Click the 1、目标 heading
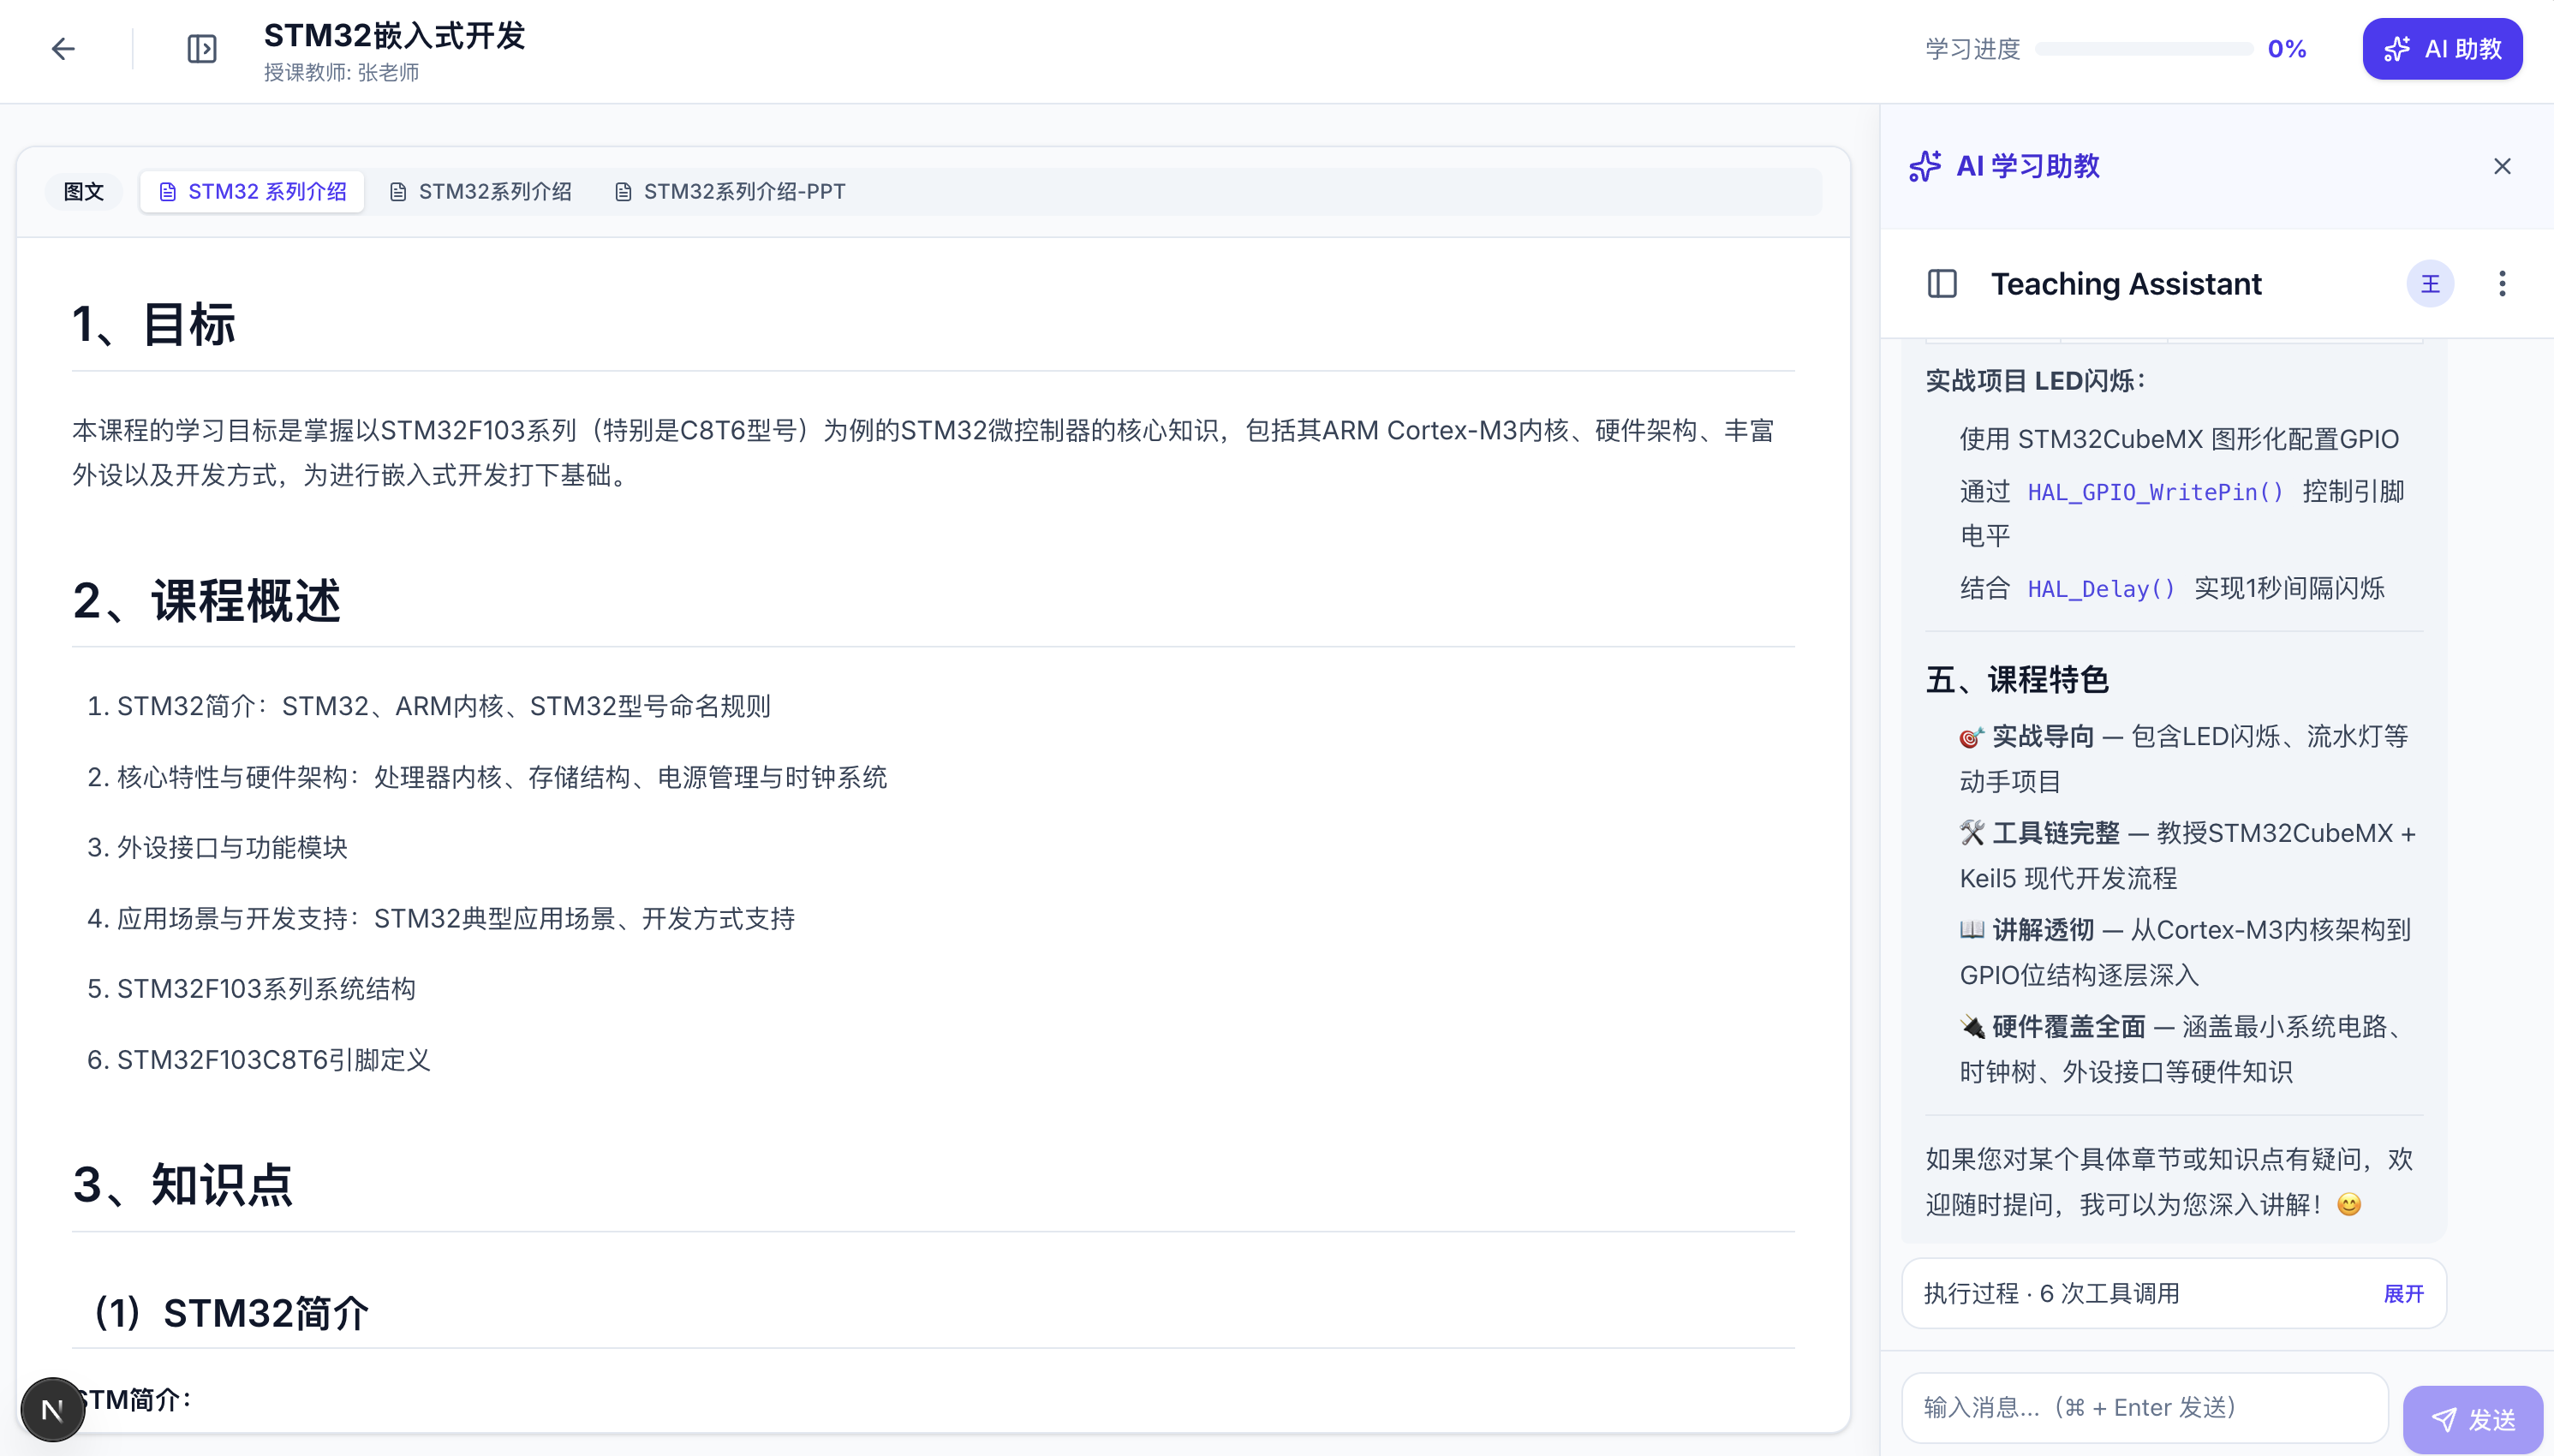2554x1456 pixels. coord(154,325)
